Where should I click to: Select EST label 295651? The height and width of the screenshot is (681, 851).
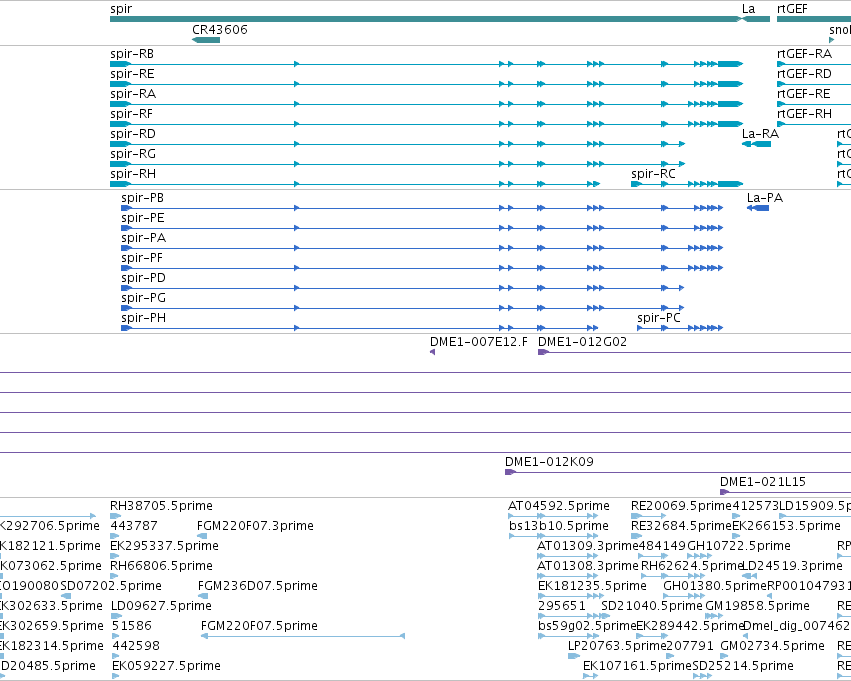(x=562, y=606)
